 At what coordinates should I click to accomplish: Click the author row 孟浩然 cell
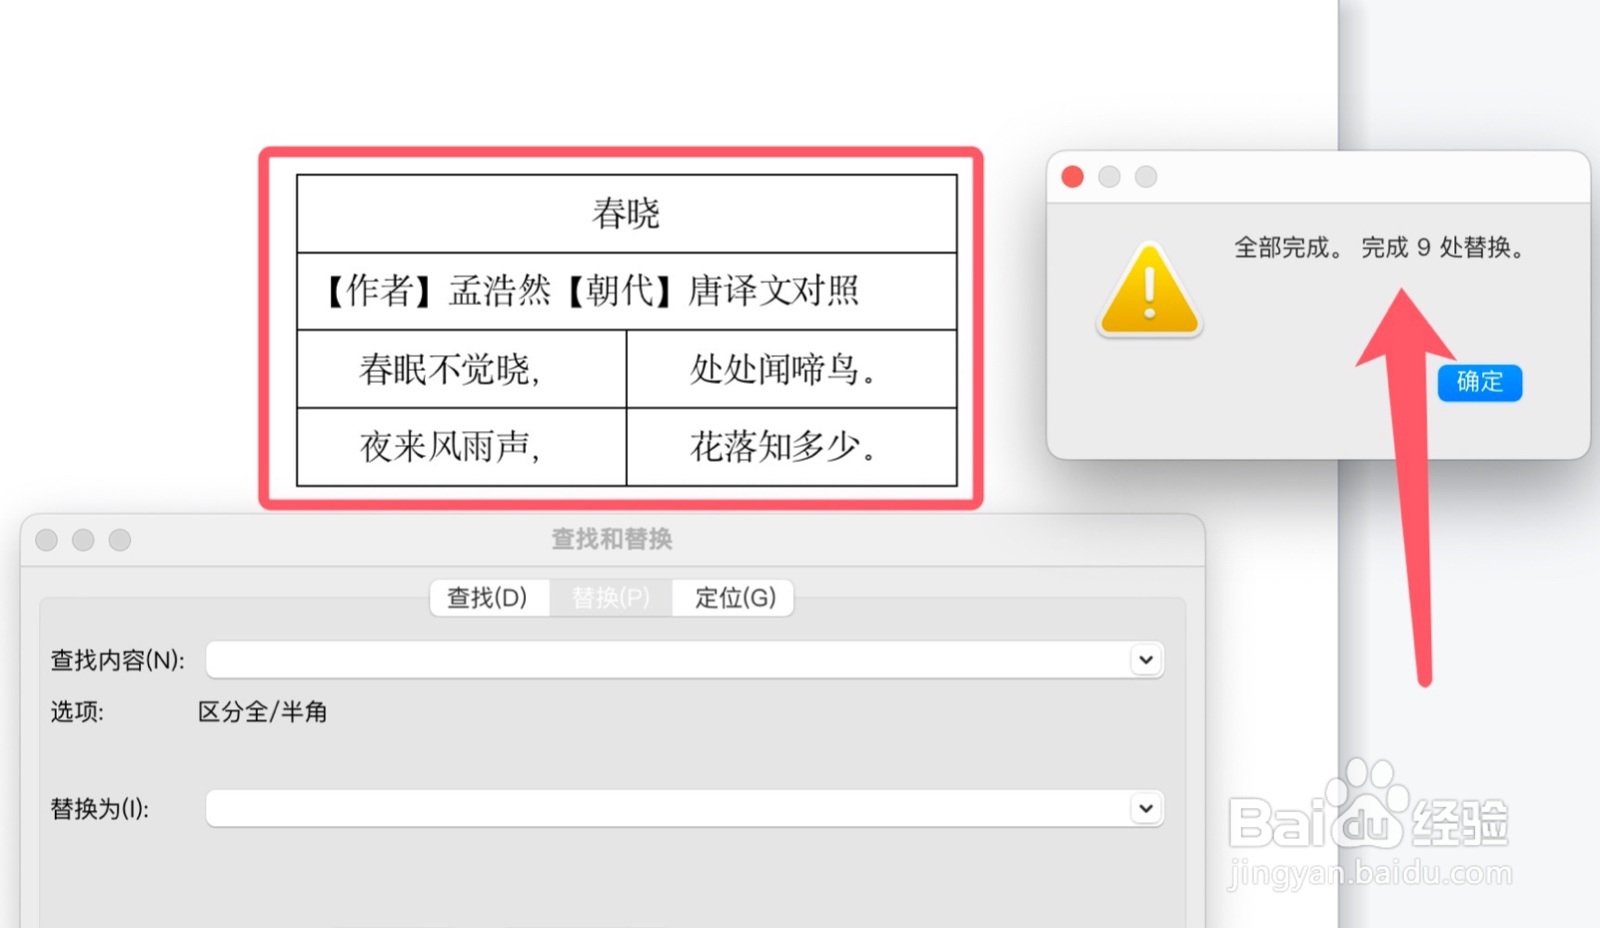click(x=627, y=291)
